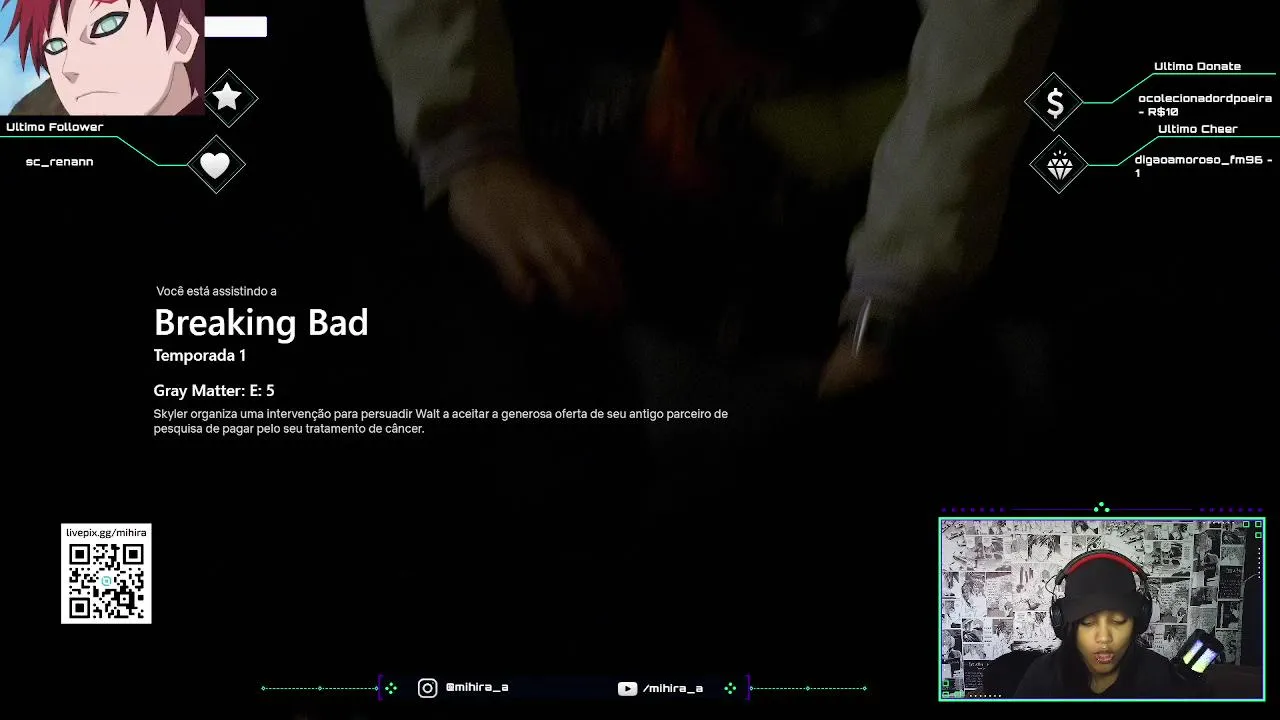
Task: Click the donor name ocolecionadordpoeira
Action: tap(1205, 98)
